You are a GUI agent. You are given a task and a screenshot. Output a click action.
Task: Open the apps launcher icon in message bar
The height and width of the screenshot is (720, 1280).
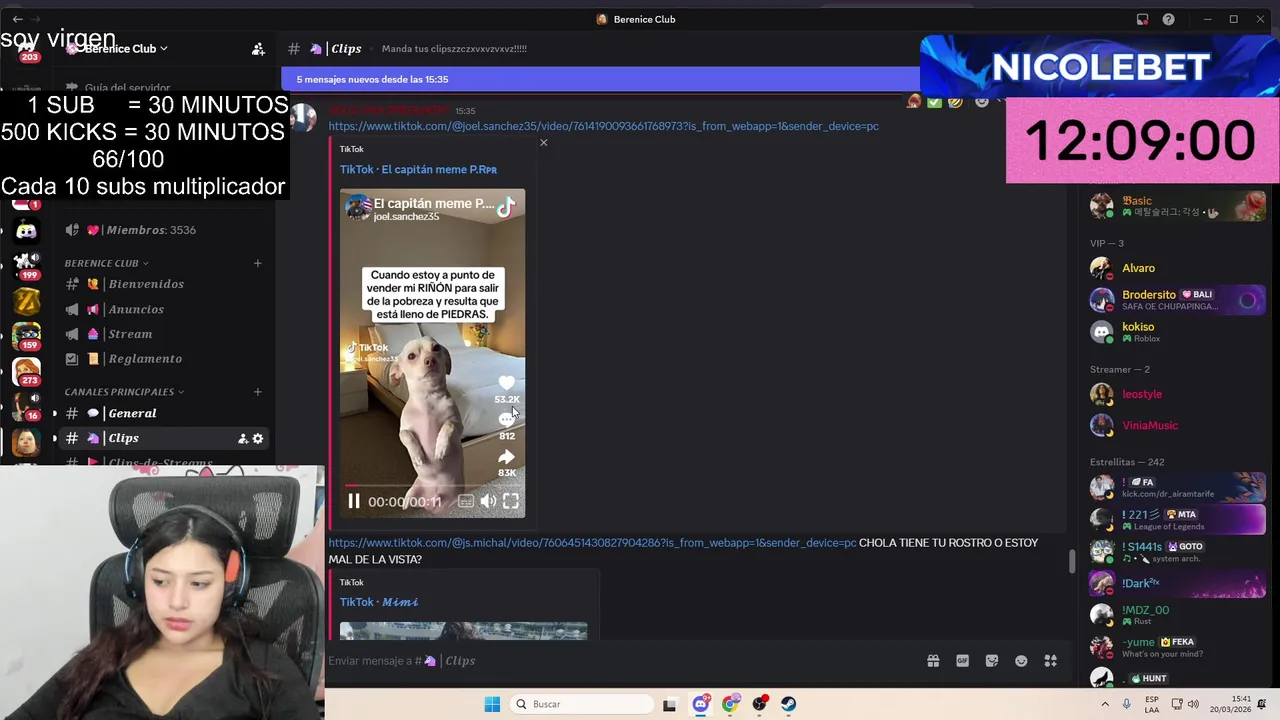(x=1051, y=661)
